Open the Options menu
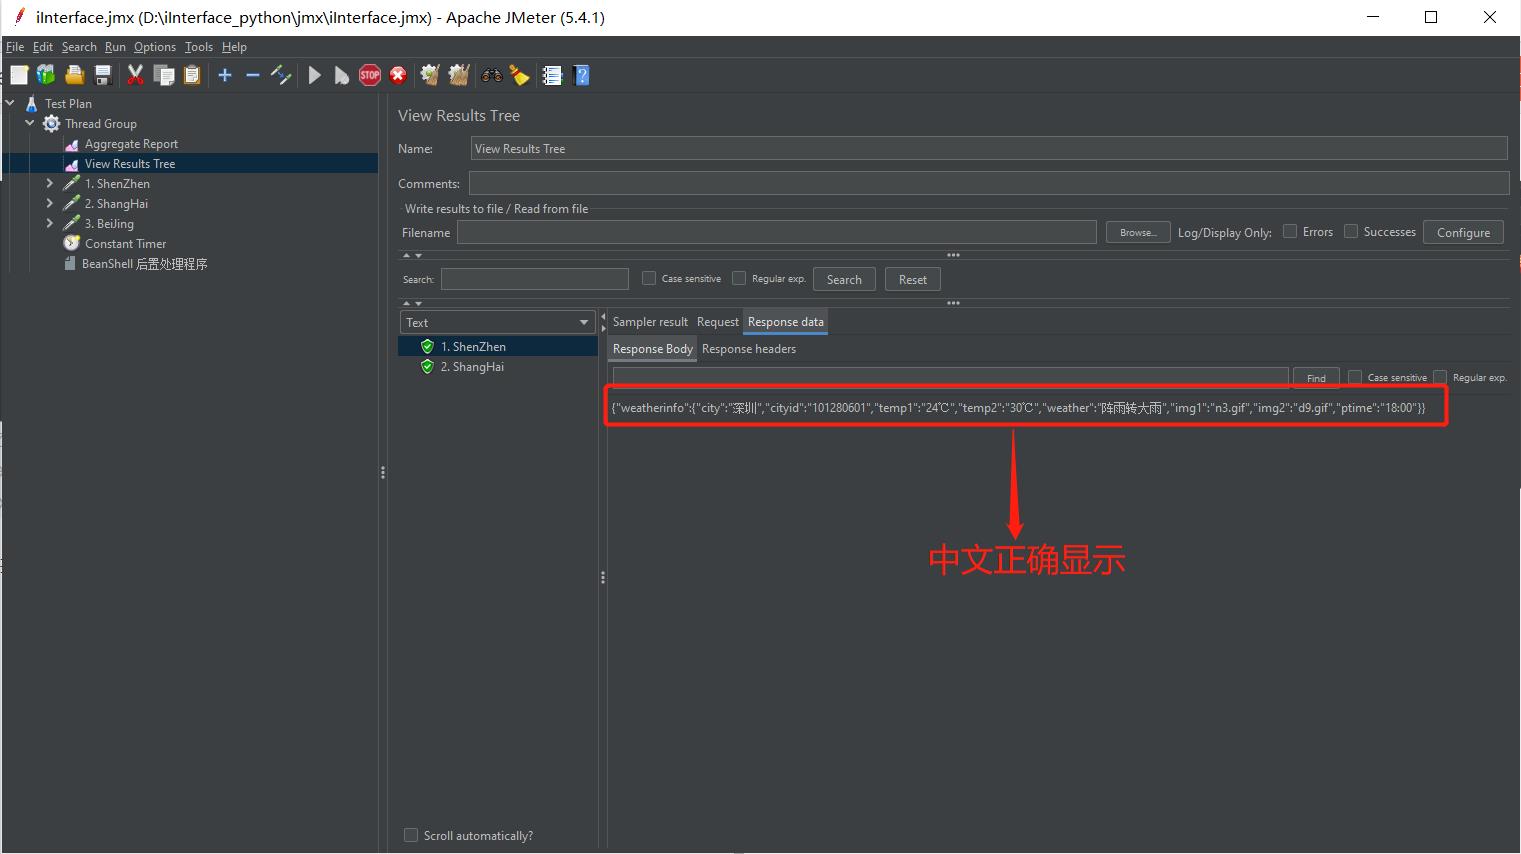Viewport: 1521px width, 854px height. click(x=155, y=47)
